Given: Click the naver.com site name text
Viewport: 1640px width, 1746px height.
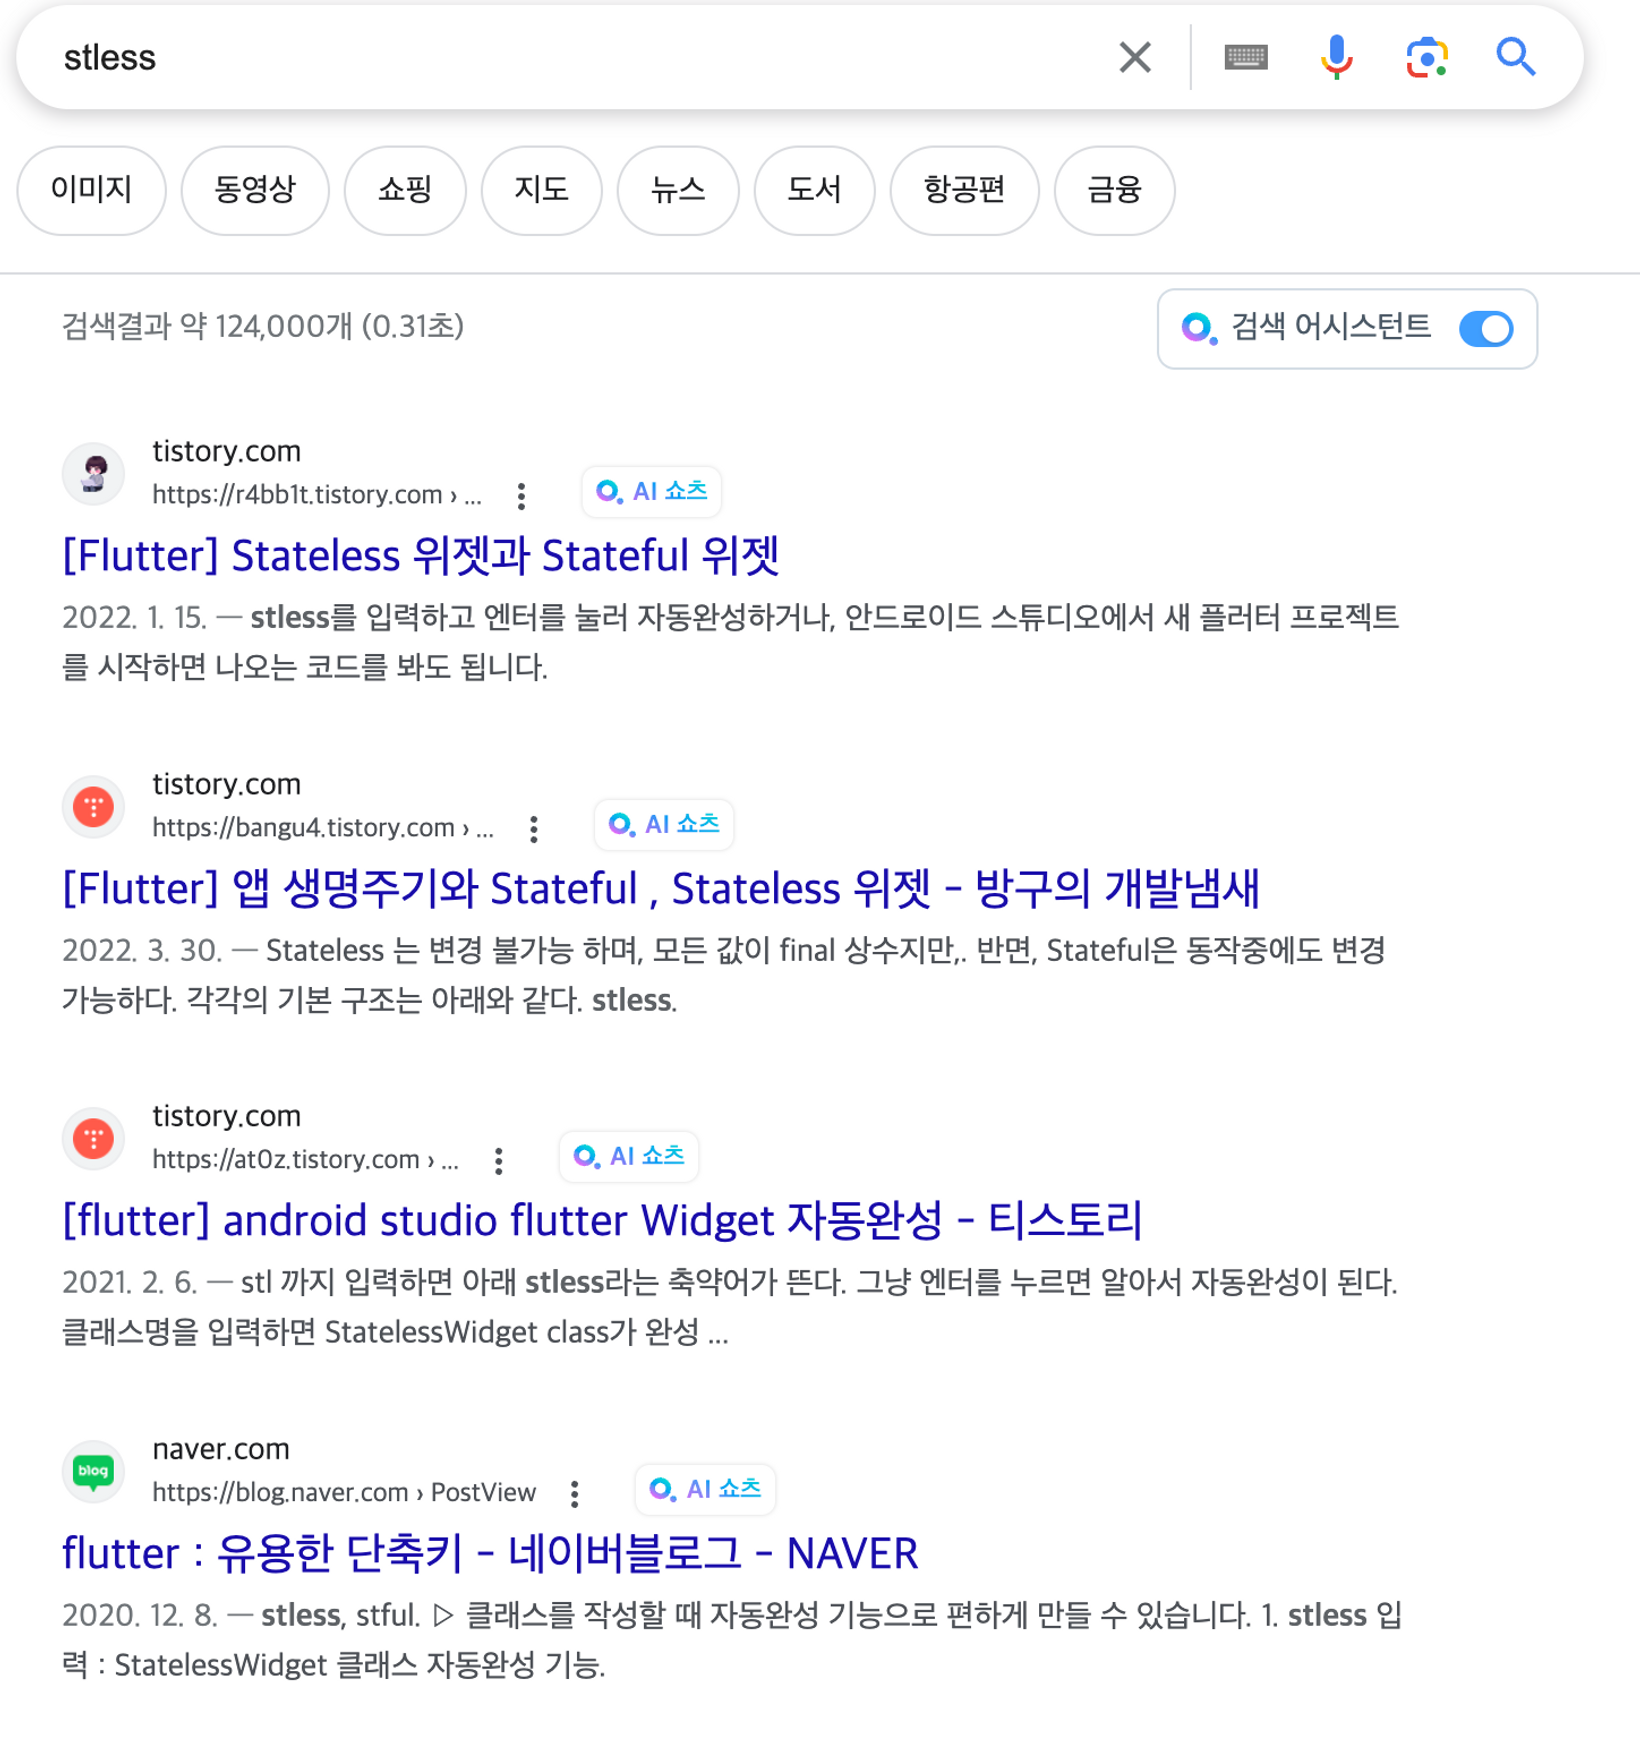Looking at the screenshot, I should click(221, 1449).
